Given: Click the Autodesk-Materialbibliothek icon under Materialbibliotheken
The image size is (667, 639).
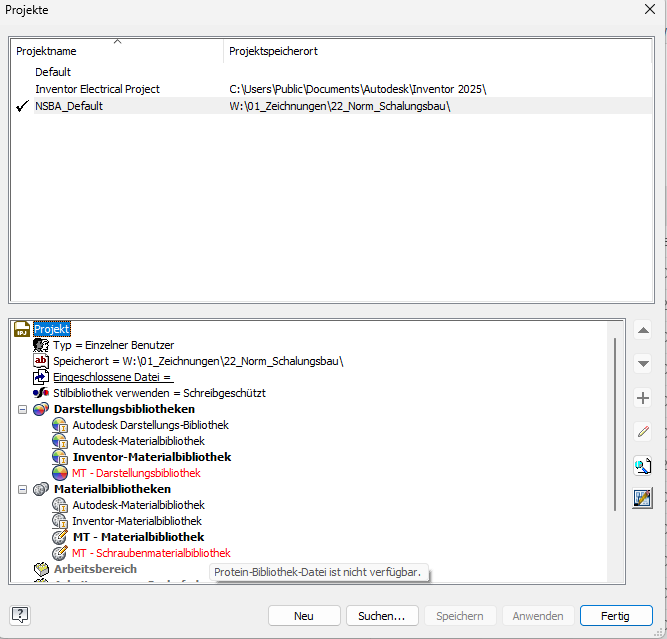Looking at the screenshot, I should pos(60,505).
